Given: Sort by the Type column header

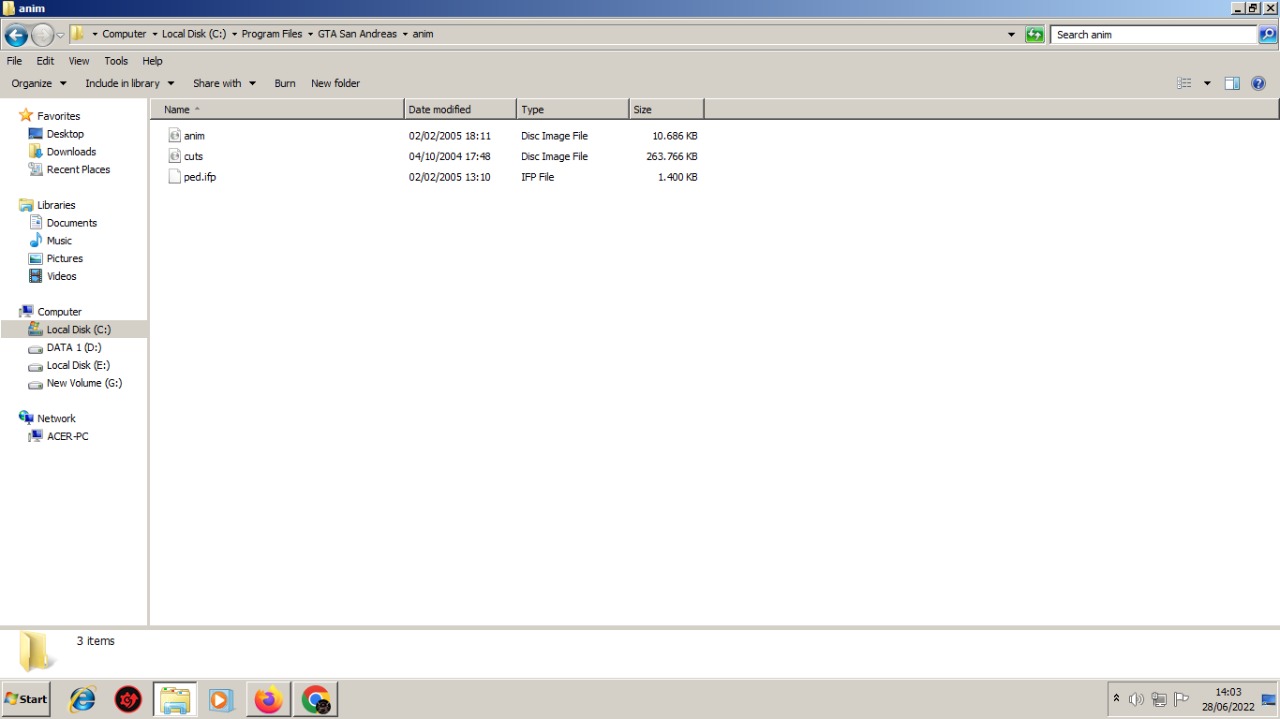Looking at the screenshot, I should (572, 109).
